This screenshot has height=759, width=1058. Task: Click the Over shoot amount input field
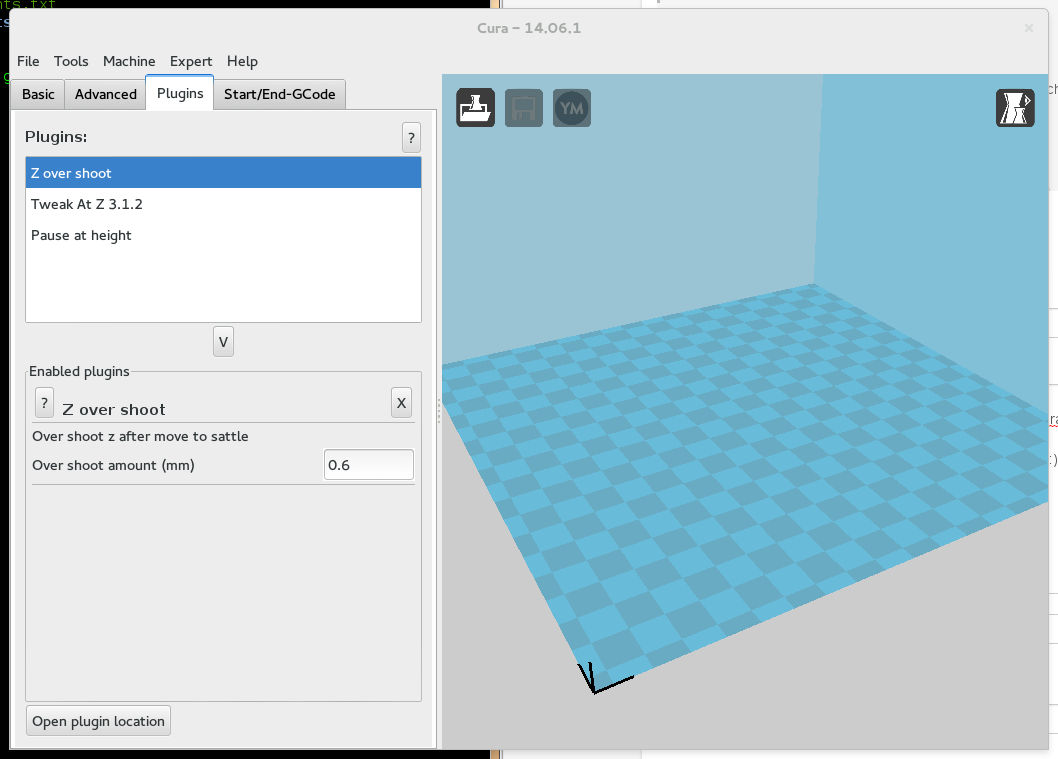pyautogui.click(x=368, y=465)
